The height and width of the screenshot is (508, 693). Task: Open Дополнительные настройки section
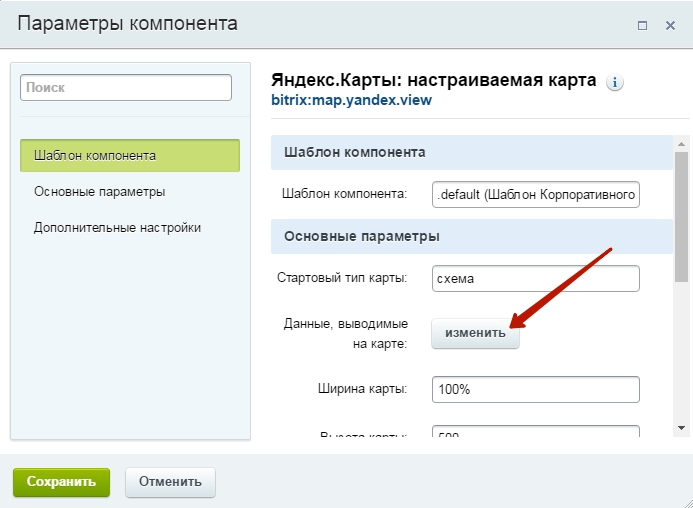click(x=117, y=228)
